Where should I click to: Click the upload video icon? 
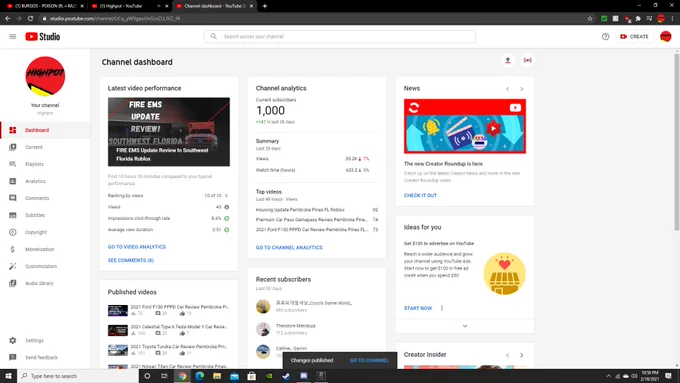tap(508, 60)
